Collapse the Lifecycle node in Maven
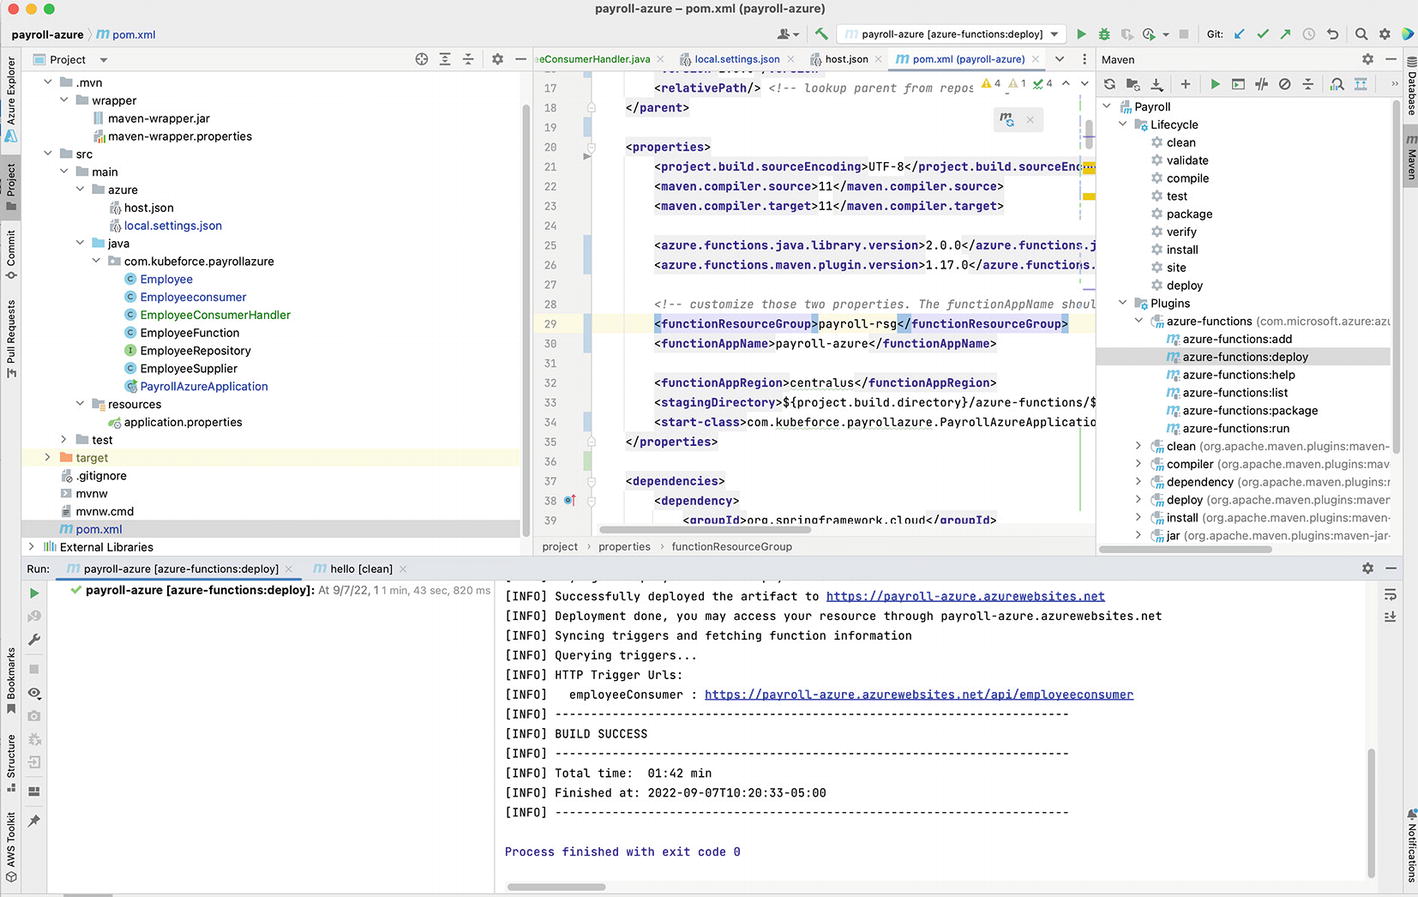The width and height of the screenshot is (1418, 897). (x=1123, y=125)
